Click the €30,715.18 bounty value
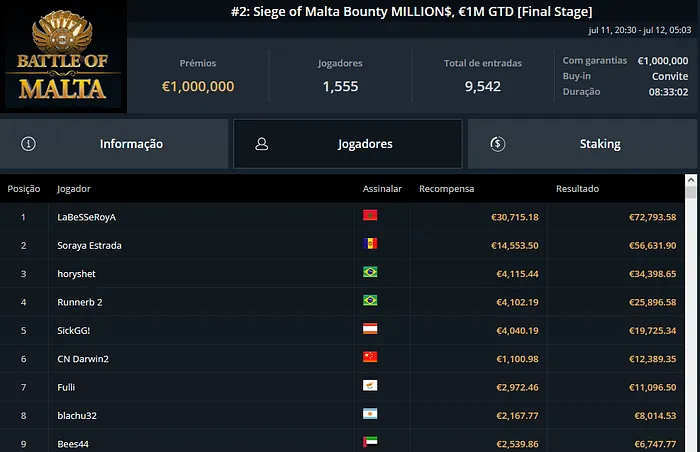The width and height of the screenshot is (700, 452). coord(515,217)
